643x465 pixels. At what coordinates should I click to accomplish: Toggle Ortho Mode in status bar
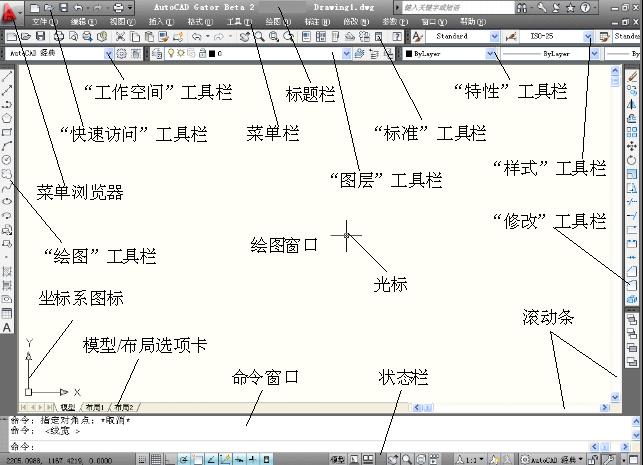point(169,460)
